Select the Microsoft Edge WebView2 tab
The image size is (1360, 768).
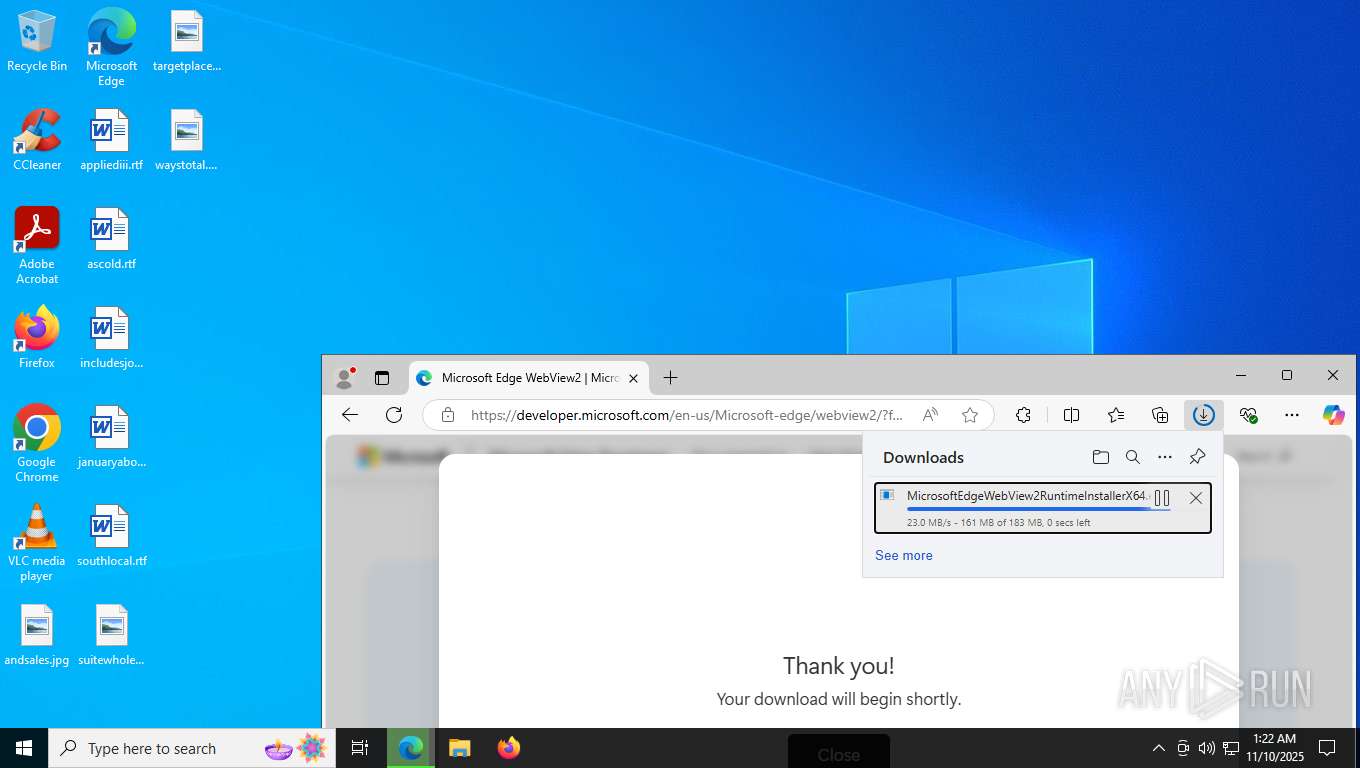coord(529,378)
